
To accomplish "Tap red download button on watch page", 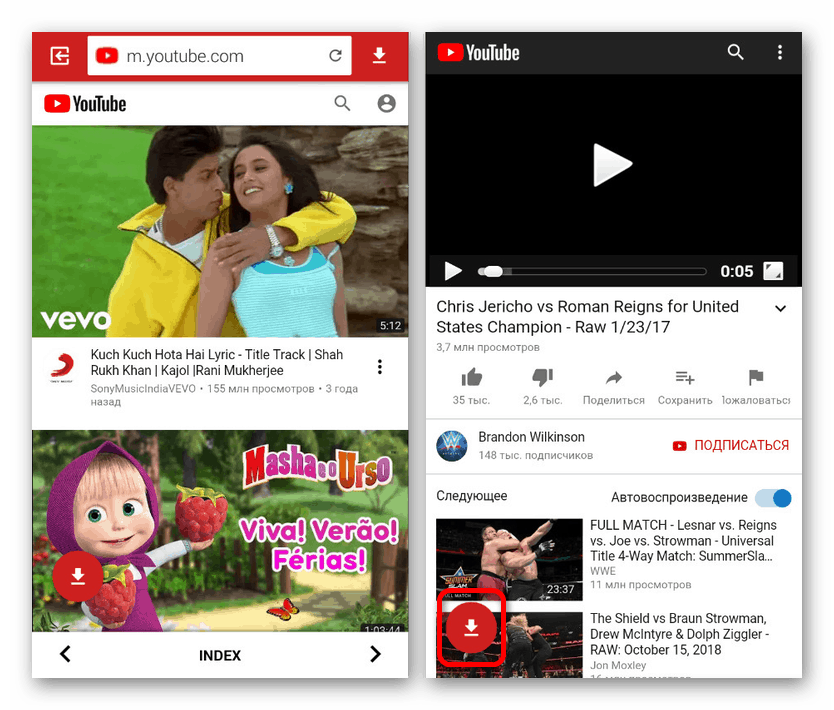I will [x=471, y=628].
